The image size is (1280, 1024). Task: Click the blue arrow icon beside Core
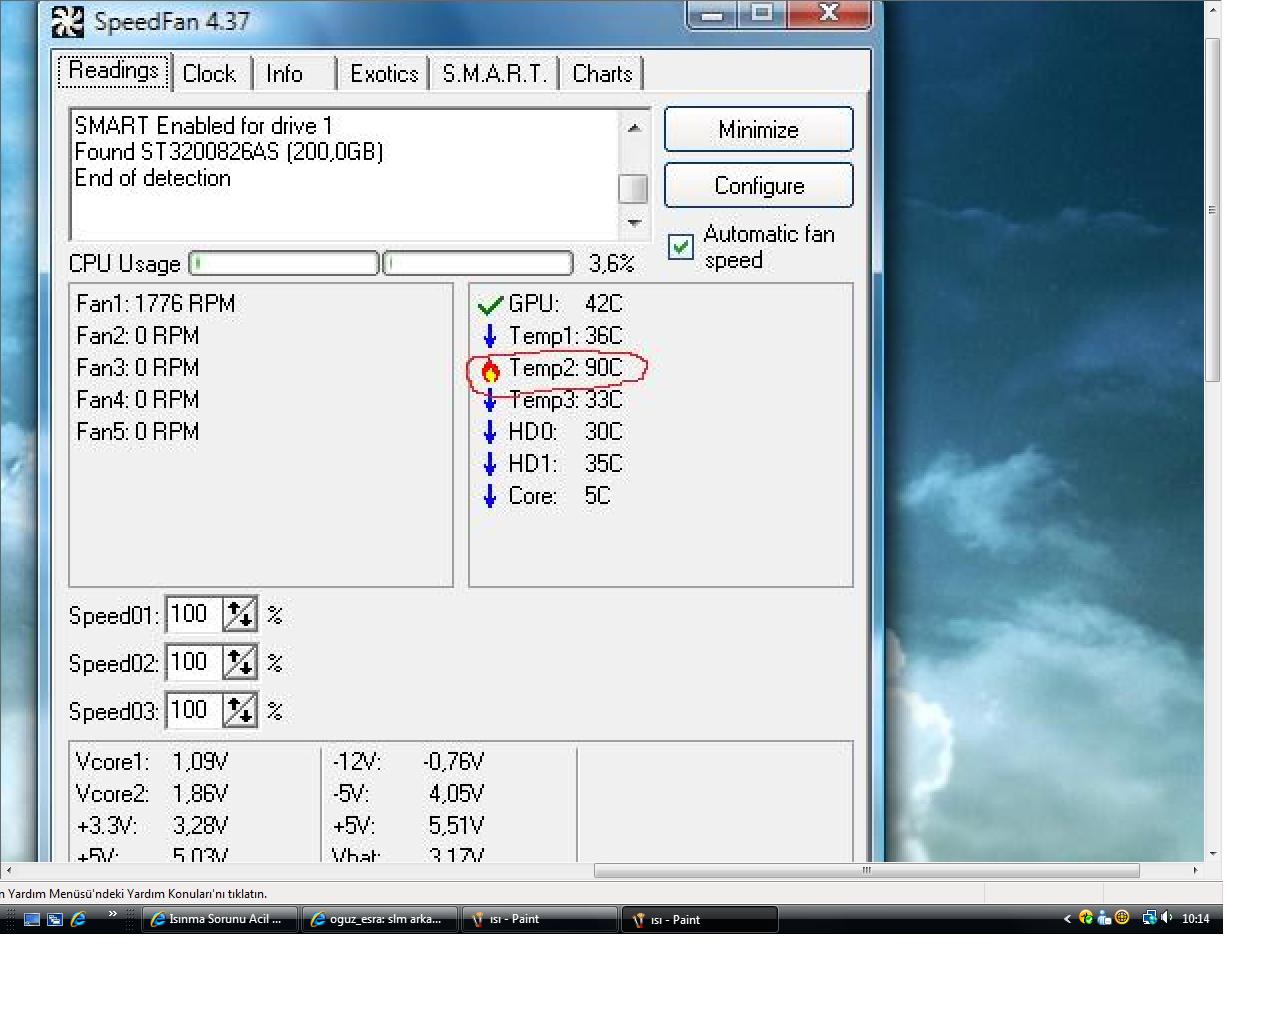point(490,496)
